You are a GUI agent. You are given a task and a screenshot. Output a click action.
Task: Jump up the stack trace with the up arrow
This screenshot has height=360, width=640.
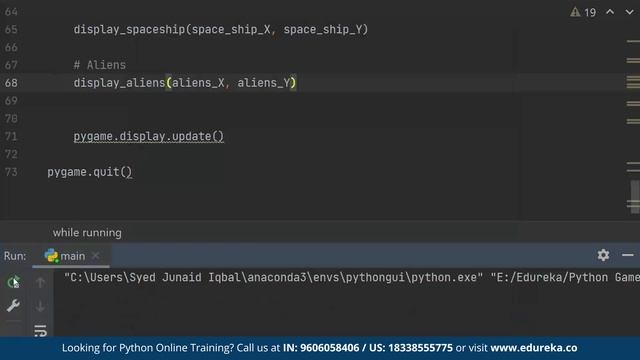40,282
